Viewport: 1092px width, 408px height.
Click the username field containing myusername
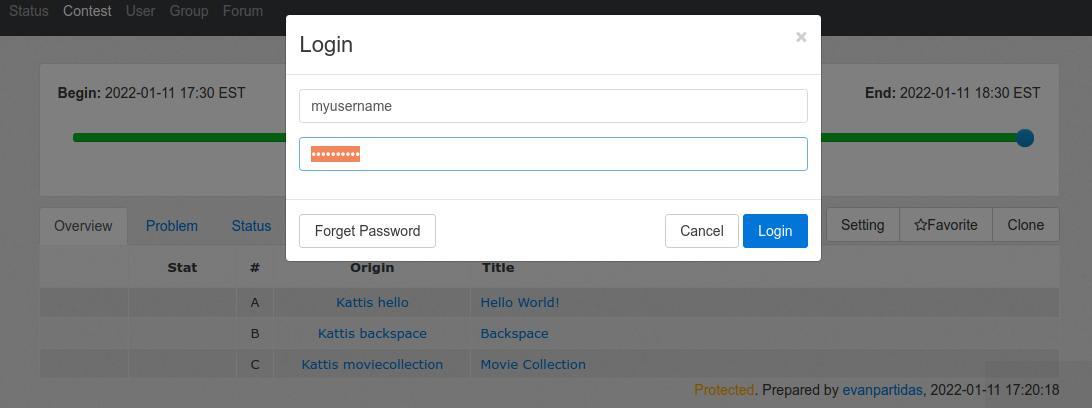click(x=553, y=106)
